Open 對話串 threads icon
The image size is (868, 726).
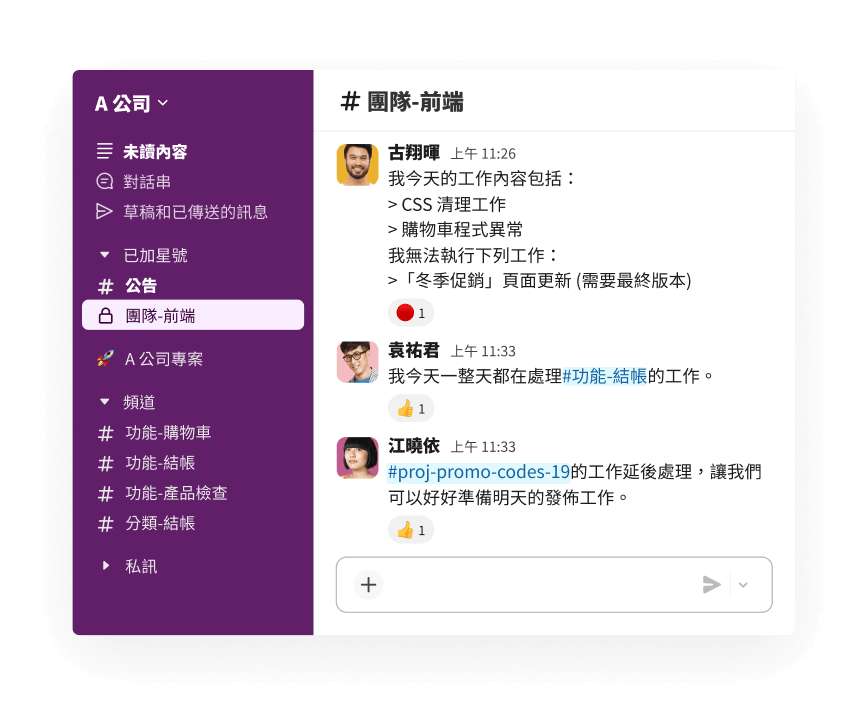pyautogui.click(x=105, y=182)
